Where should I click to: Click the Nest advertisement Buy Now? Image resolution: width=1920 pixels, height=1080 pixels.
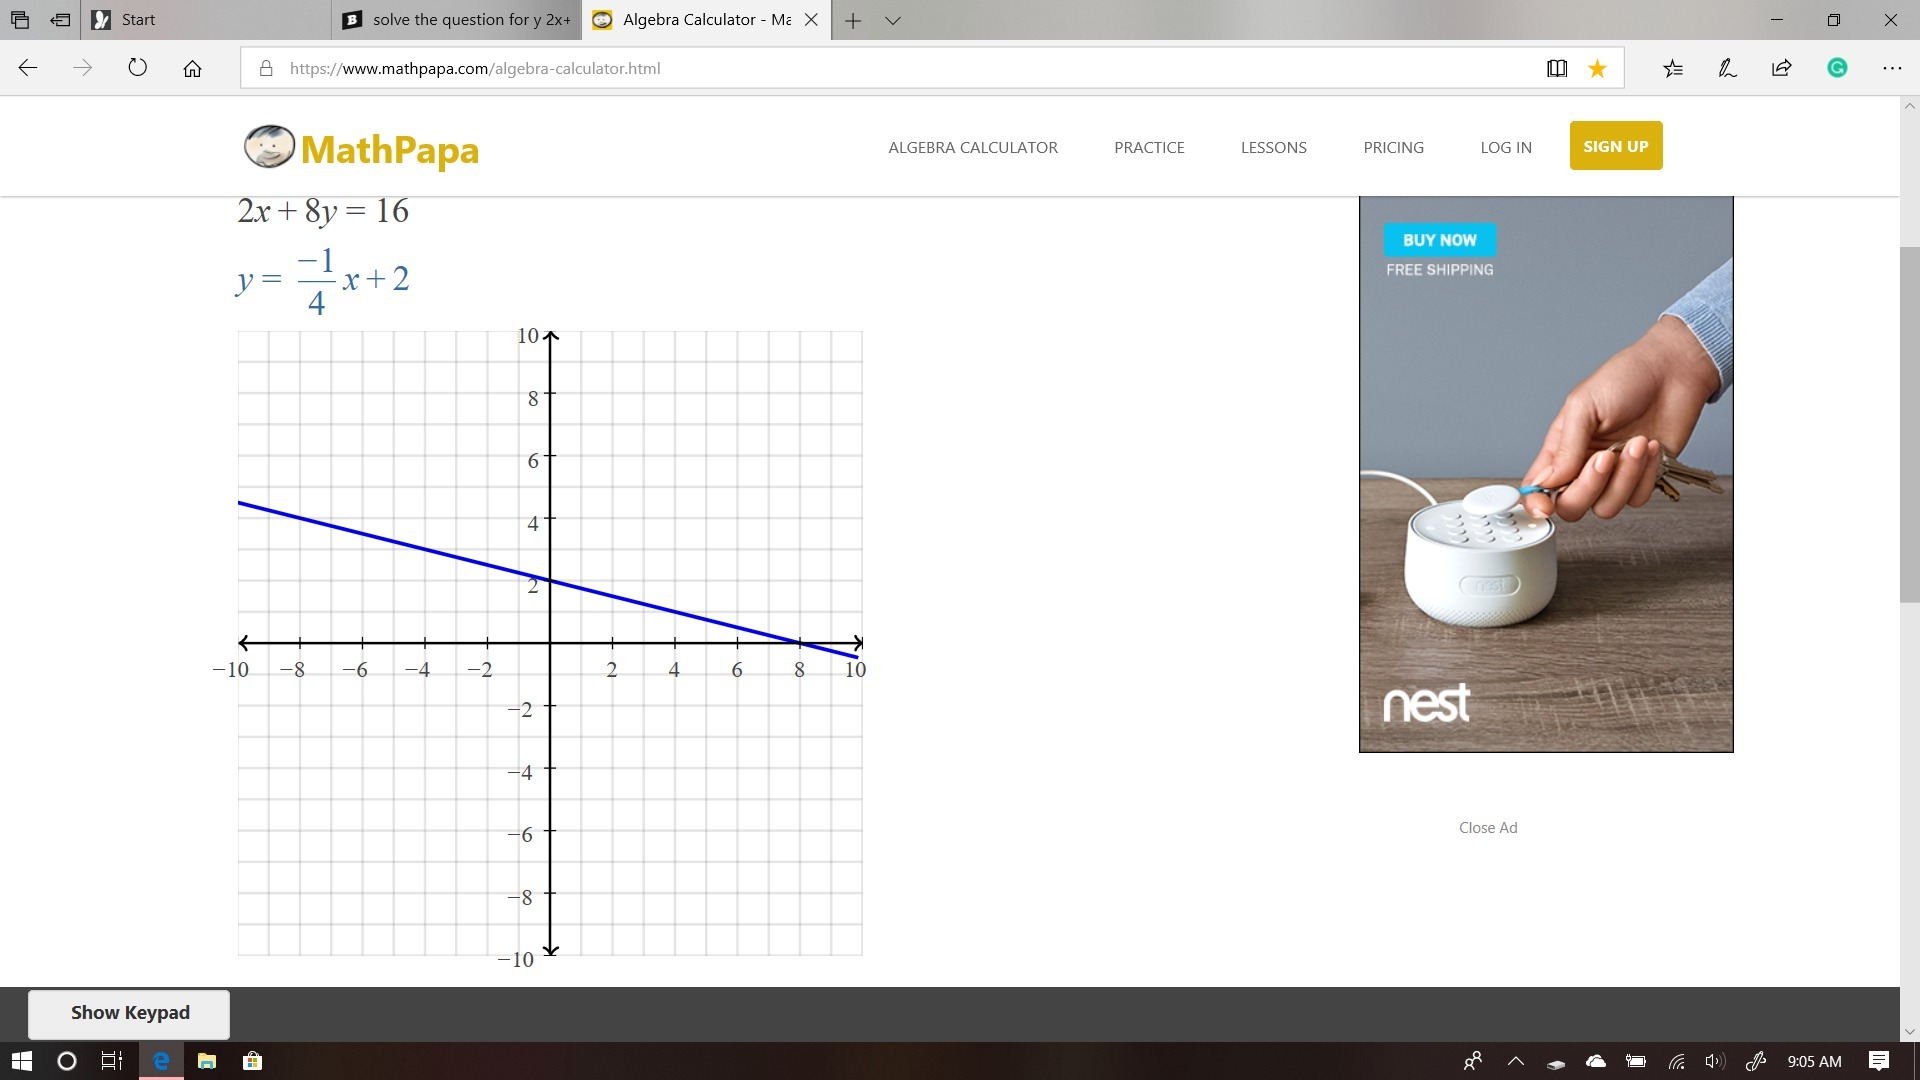coord(1439,240)
